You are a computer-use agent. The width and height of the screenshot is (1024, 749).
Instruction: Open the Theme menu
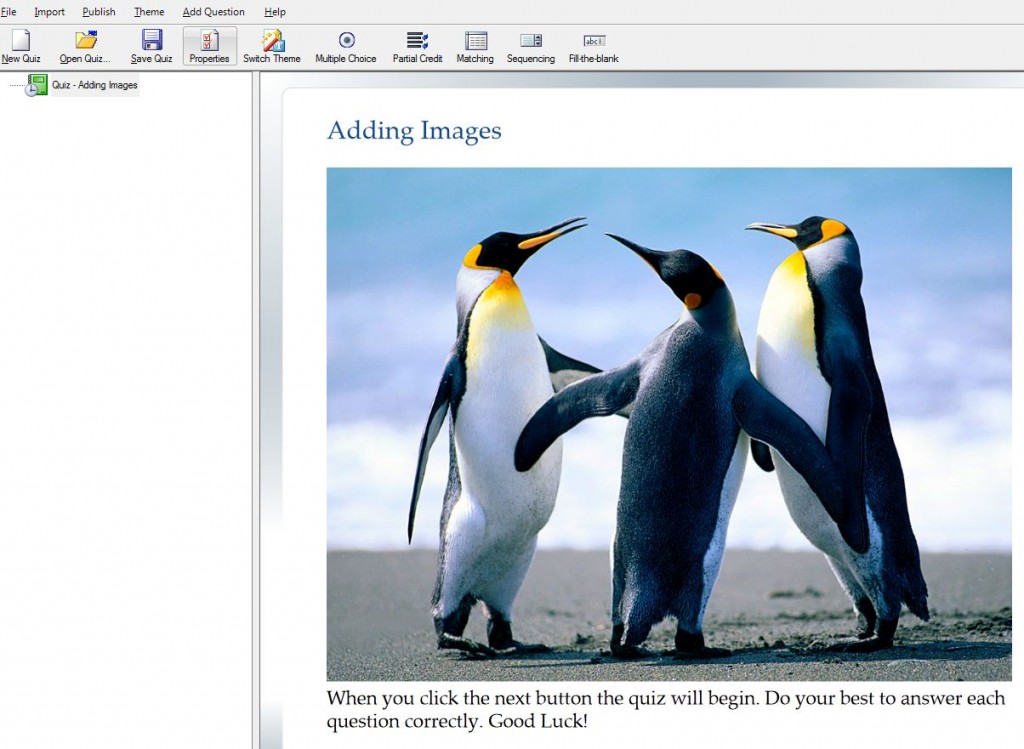click(148, 11)
